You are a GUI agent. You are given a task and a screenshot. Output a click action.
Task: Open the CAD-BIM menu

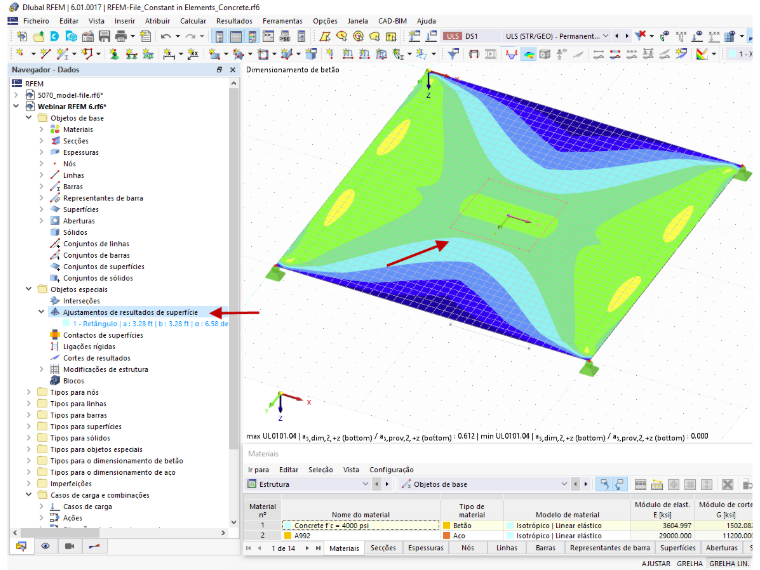click(x=392, y=21)
